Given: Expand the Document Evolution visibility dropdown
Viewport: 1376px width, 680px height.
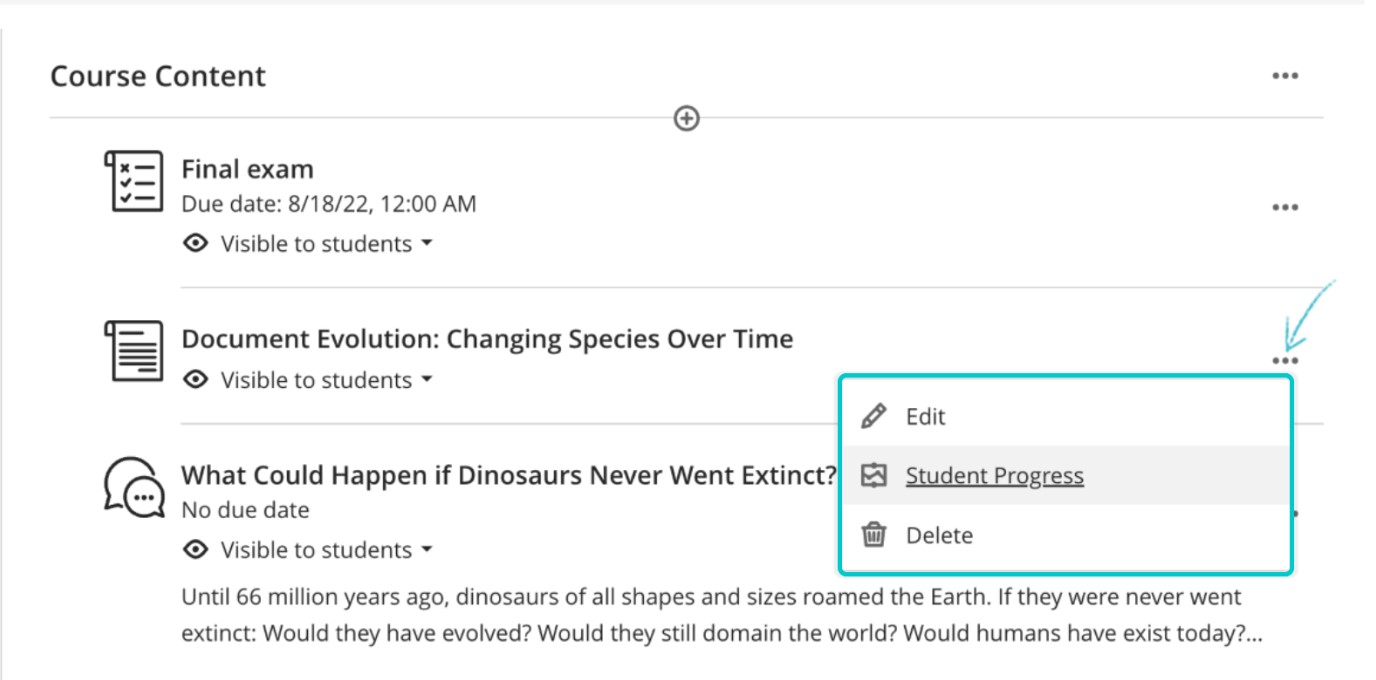Looking at the screenshot, I should pos(427,380).
